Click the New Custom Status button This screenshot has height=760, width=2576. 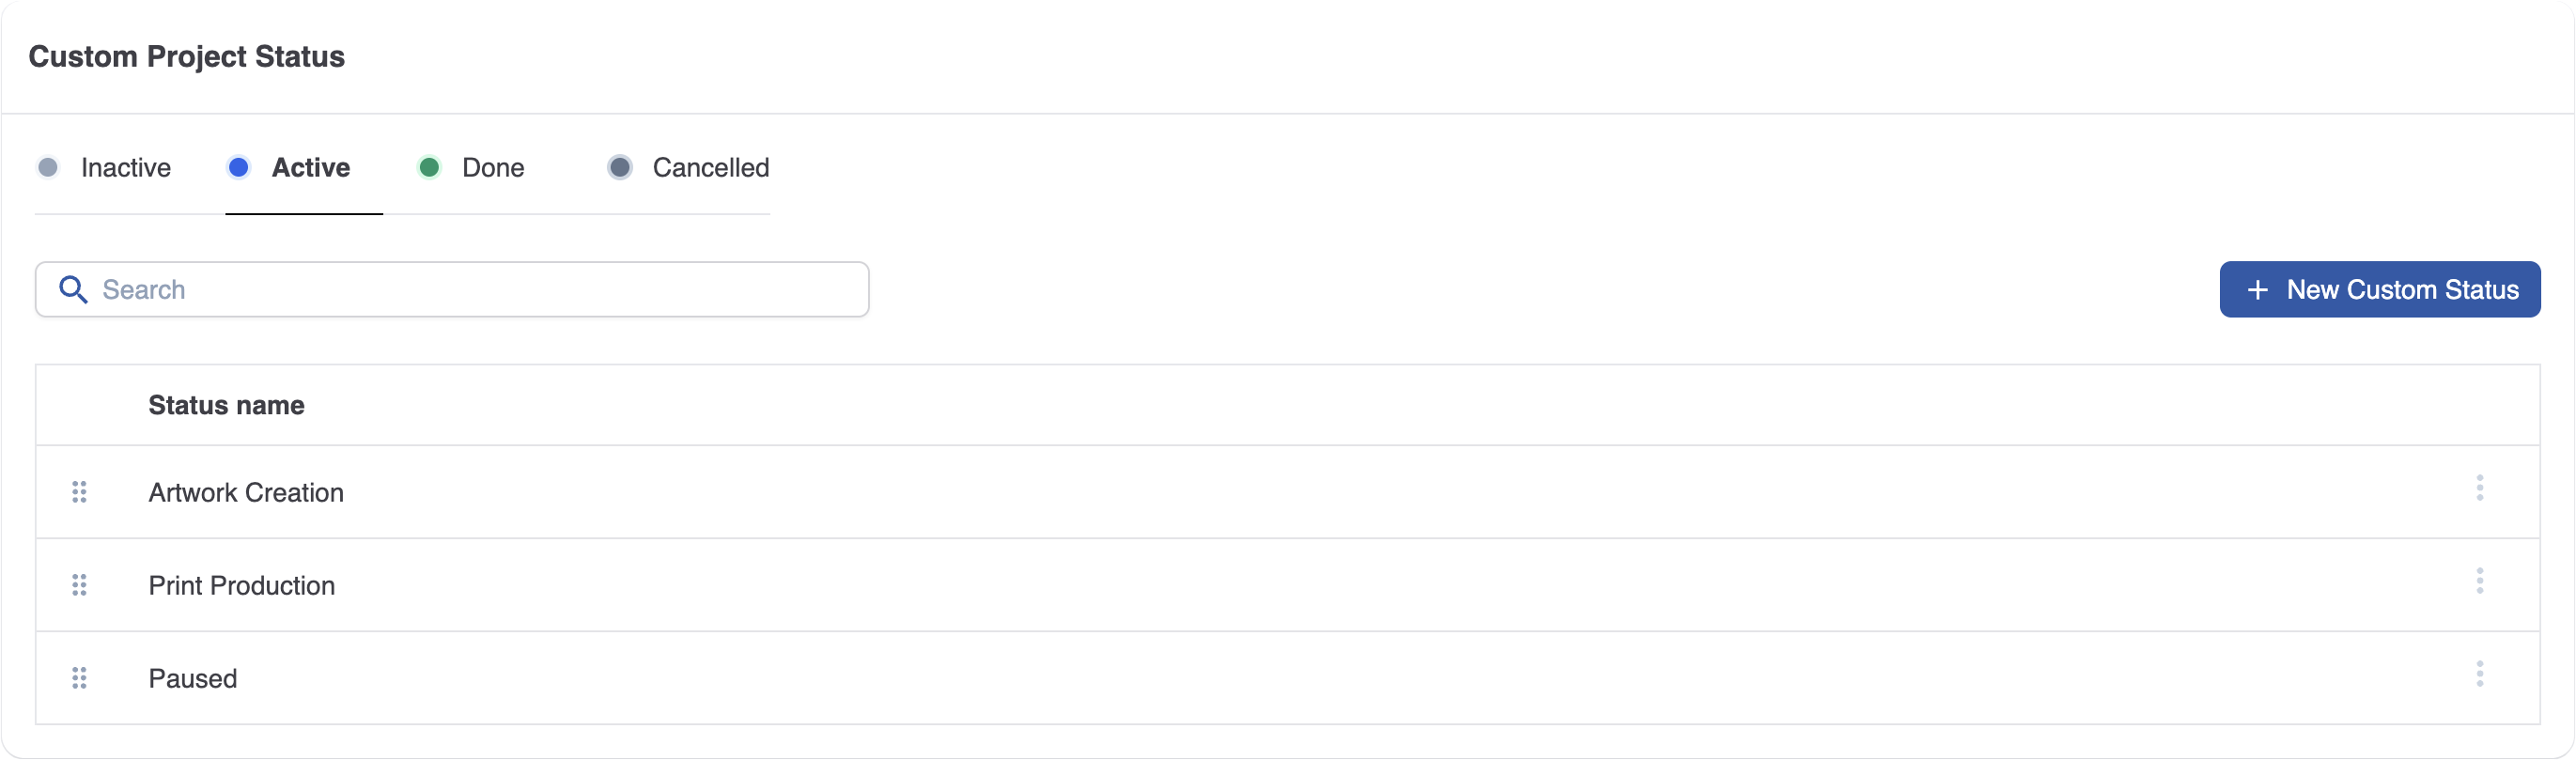point(2380,289)
